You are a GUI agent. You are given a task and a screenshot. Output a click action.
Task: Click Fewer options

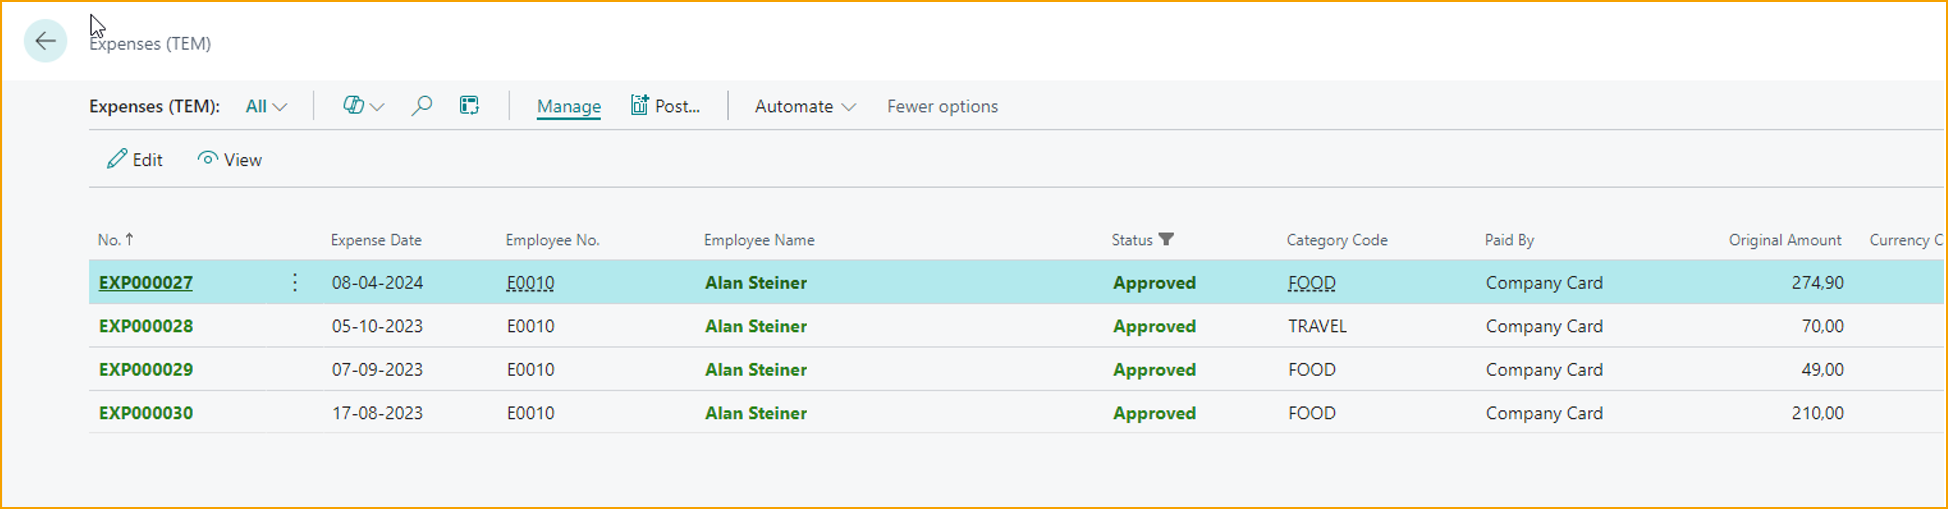tap(942, 106)
